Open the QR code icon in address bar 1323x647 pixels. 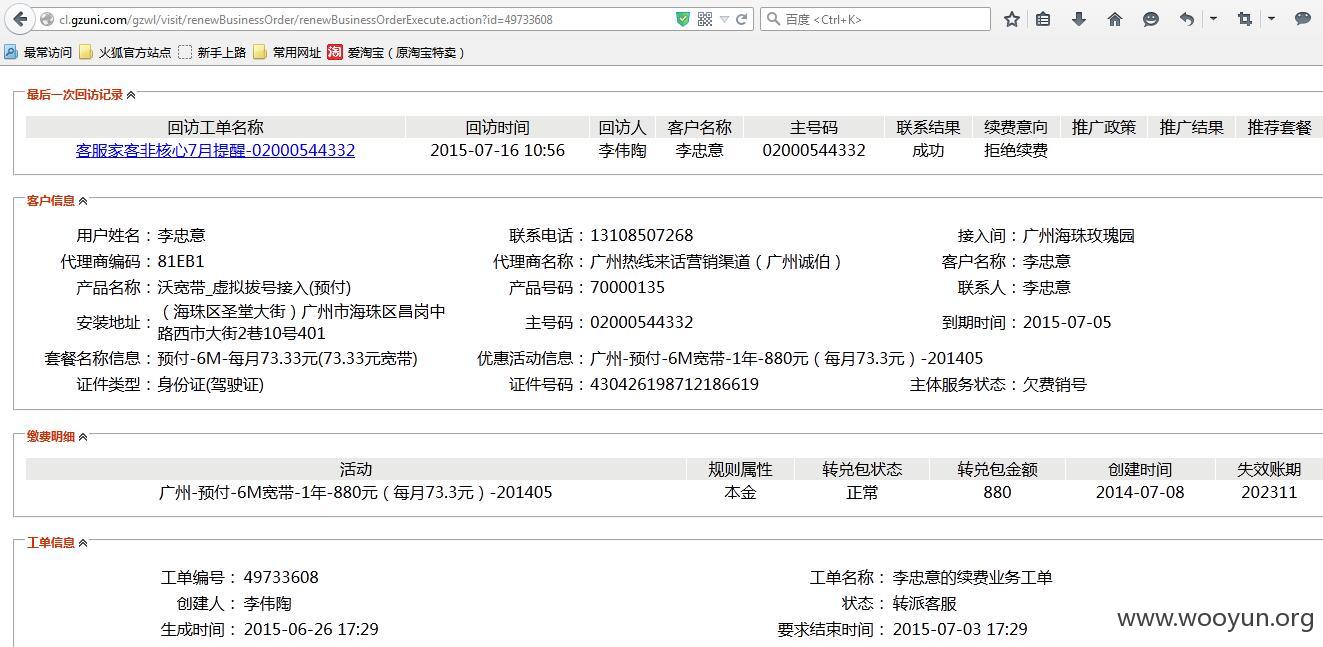tap(705, 19)
